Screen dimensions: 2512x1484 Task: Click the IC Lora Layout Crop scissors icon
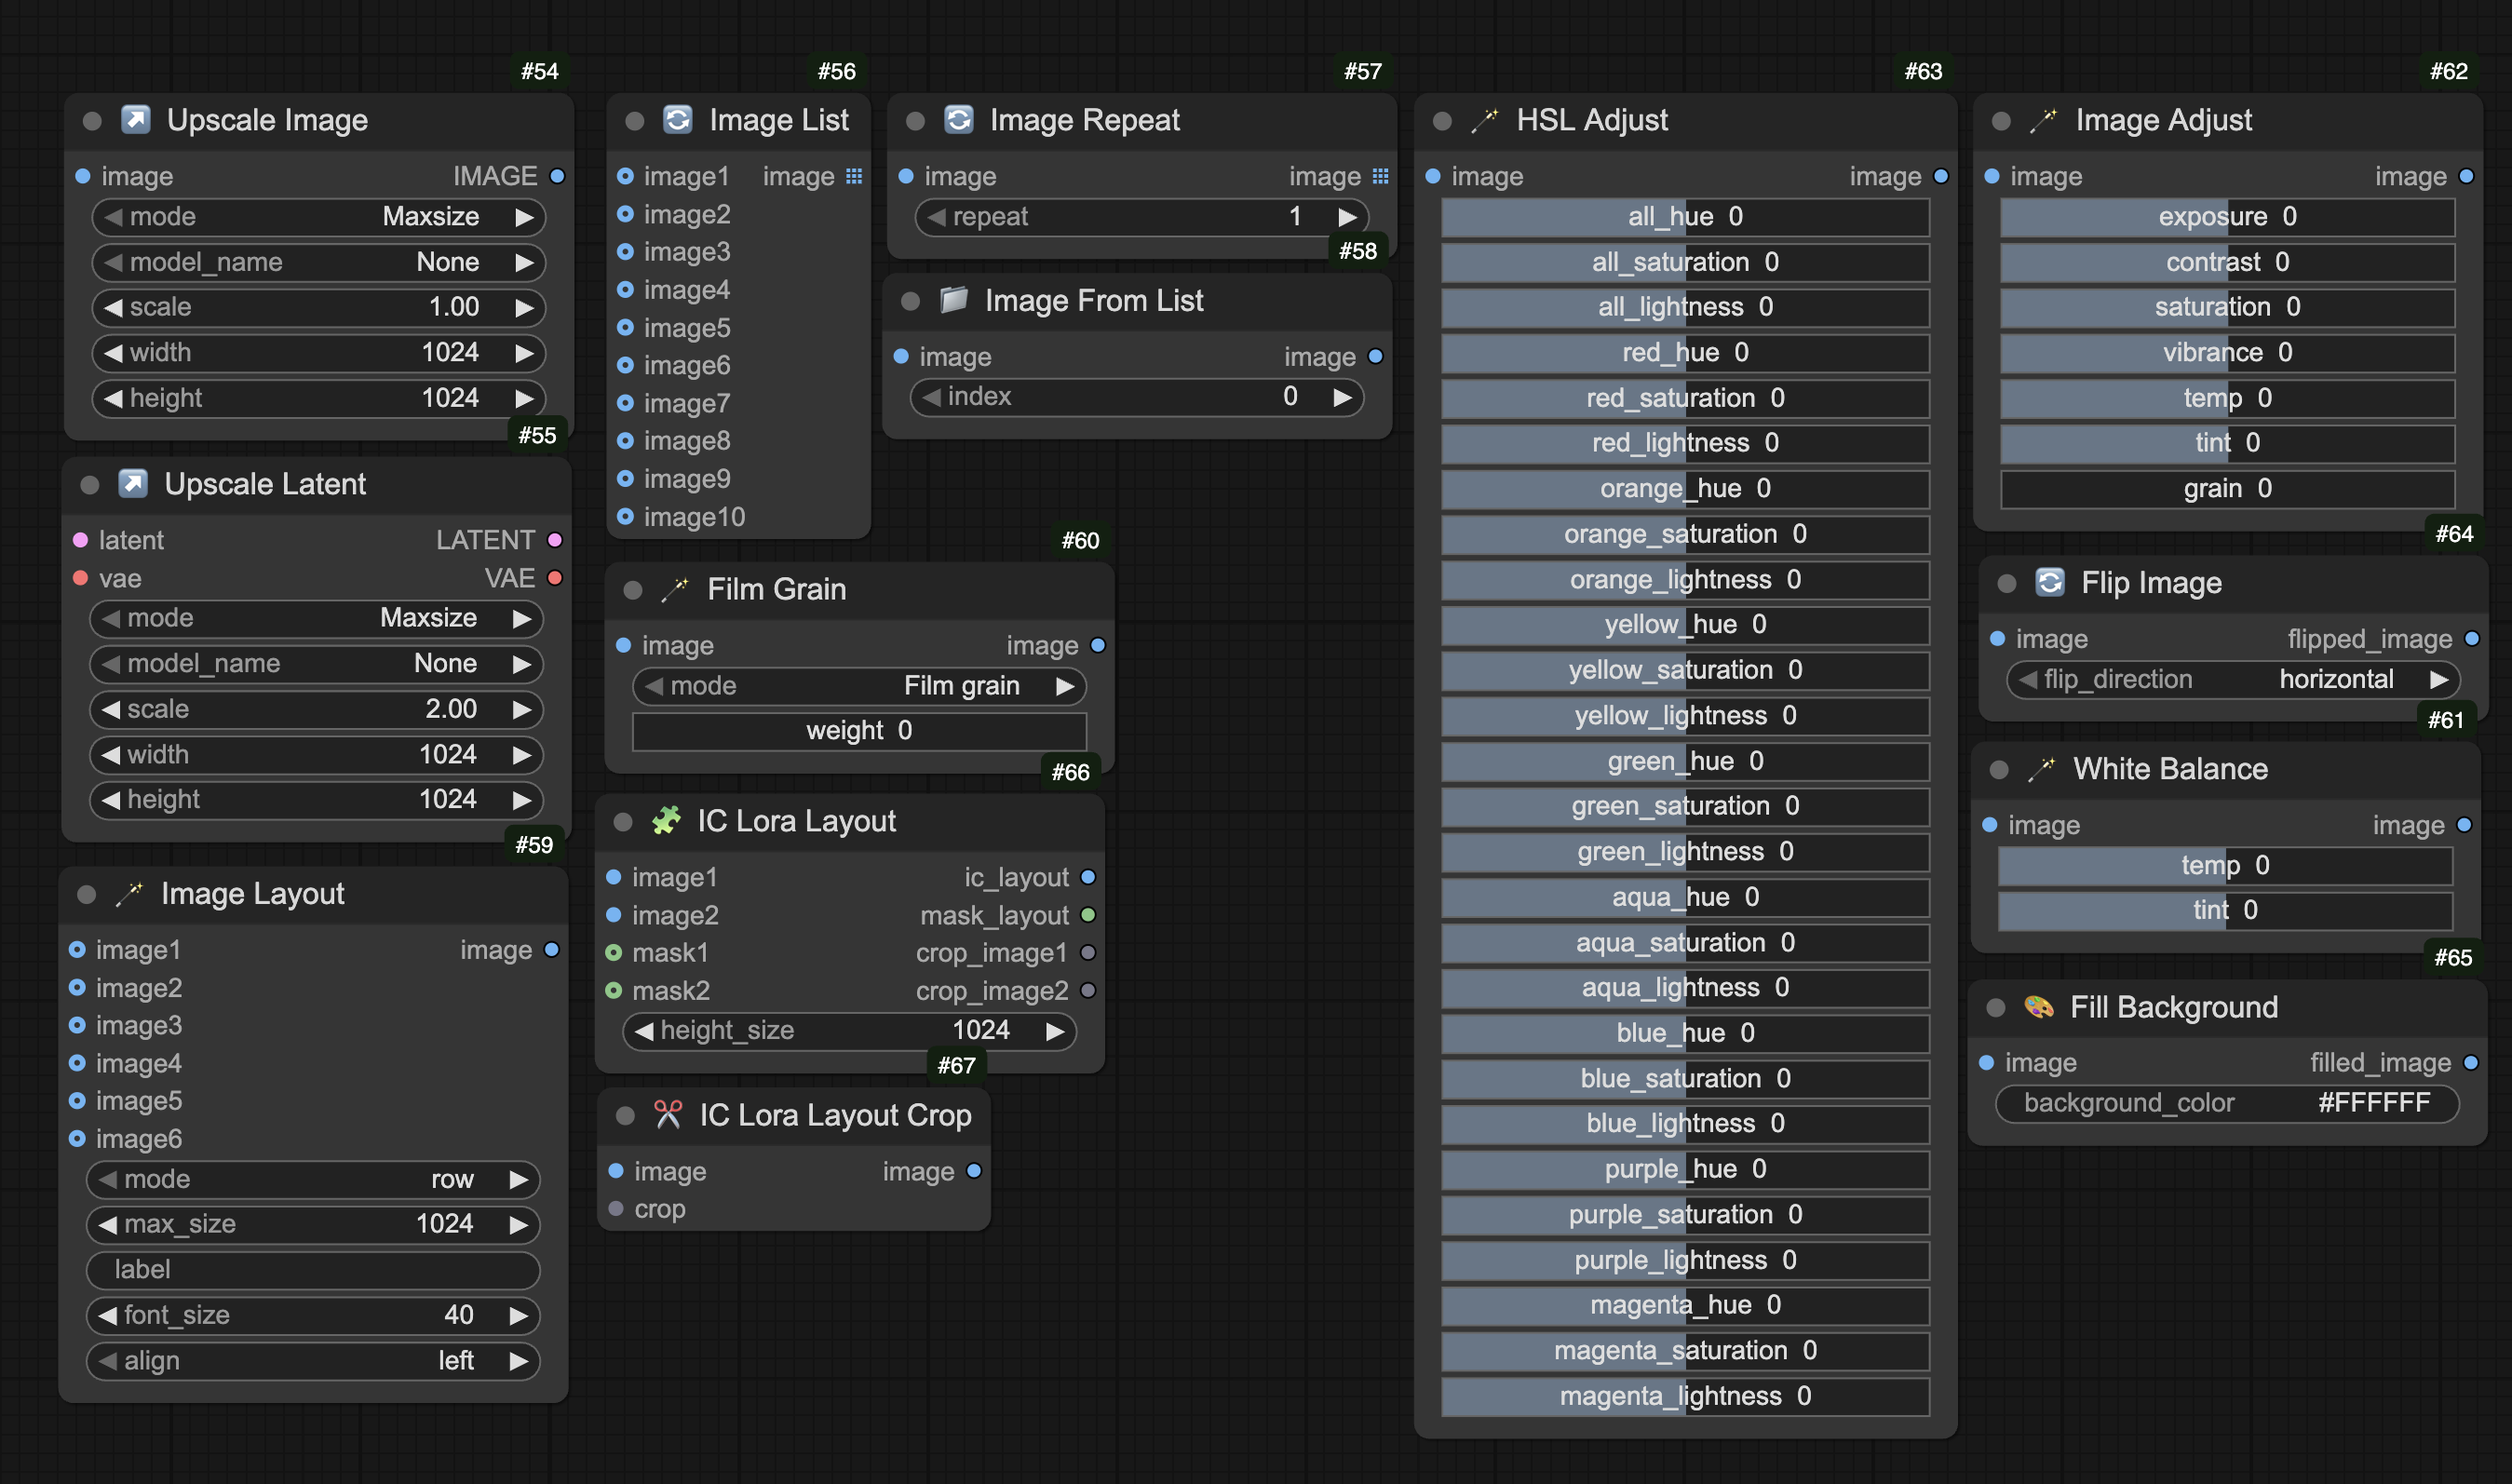pyautogui.click(x=668, y=1115)
